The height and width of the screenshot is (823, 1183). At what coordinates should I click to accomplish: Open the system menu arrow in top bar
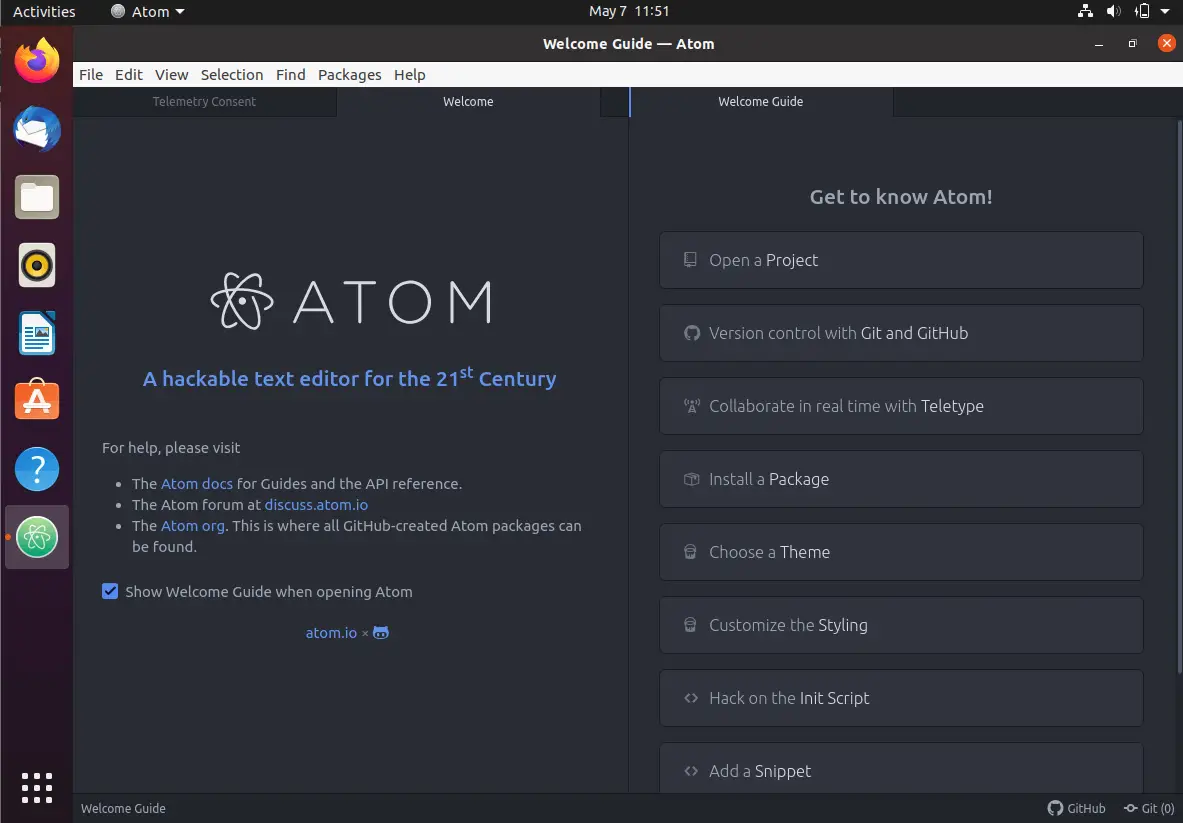(x=1166, y=11)
